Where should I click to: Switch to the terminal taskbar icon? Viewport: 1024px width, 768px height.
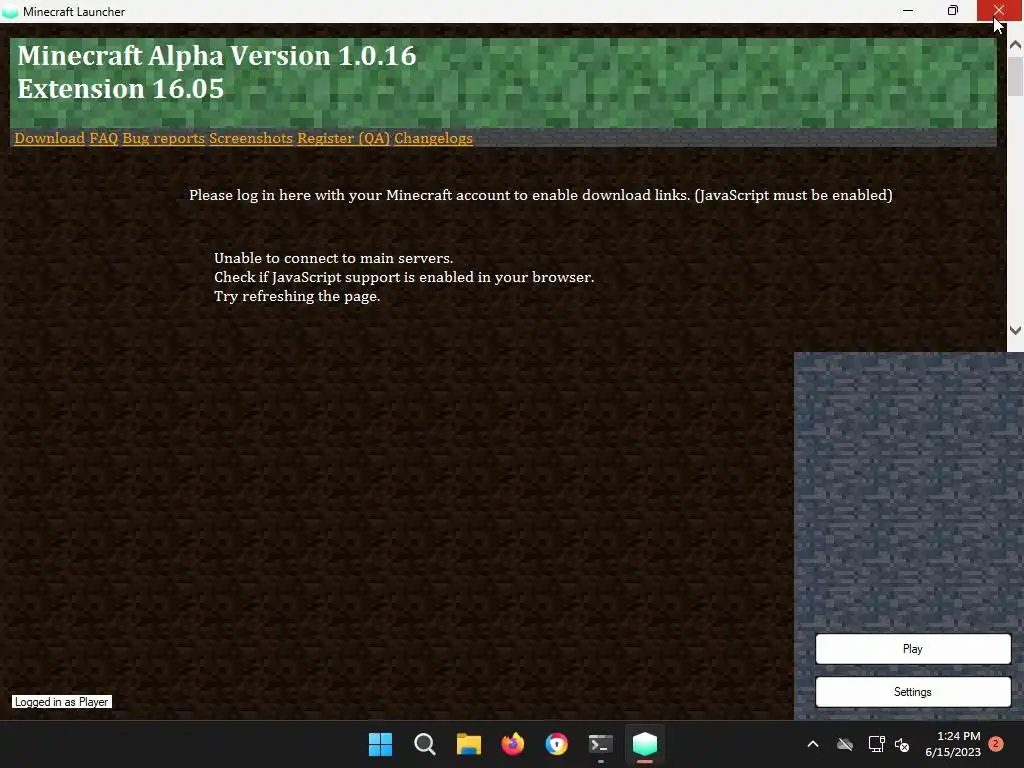tap(600, 744)
